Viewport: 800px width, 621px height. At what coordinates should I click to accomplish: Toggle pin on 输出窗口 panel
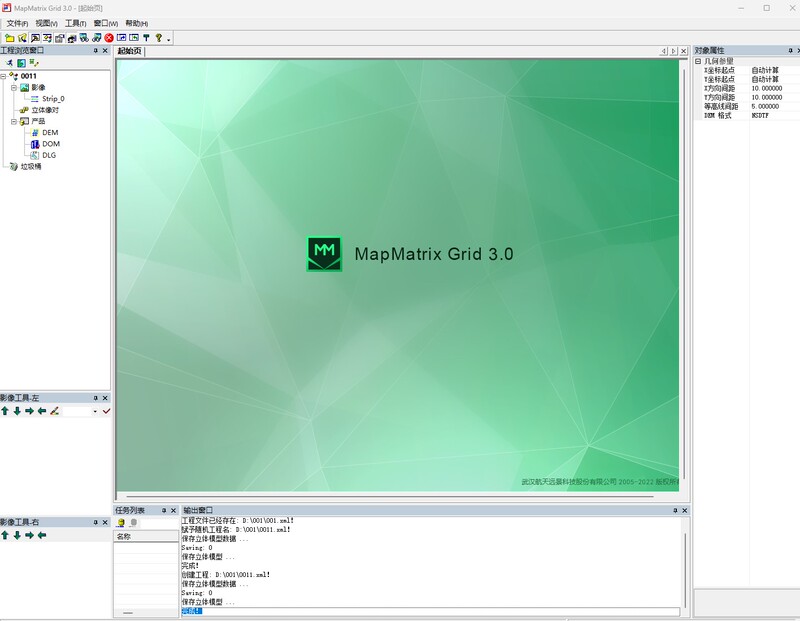tap(675, 510)
